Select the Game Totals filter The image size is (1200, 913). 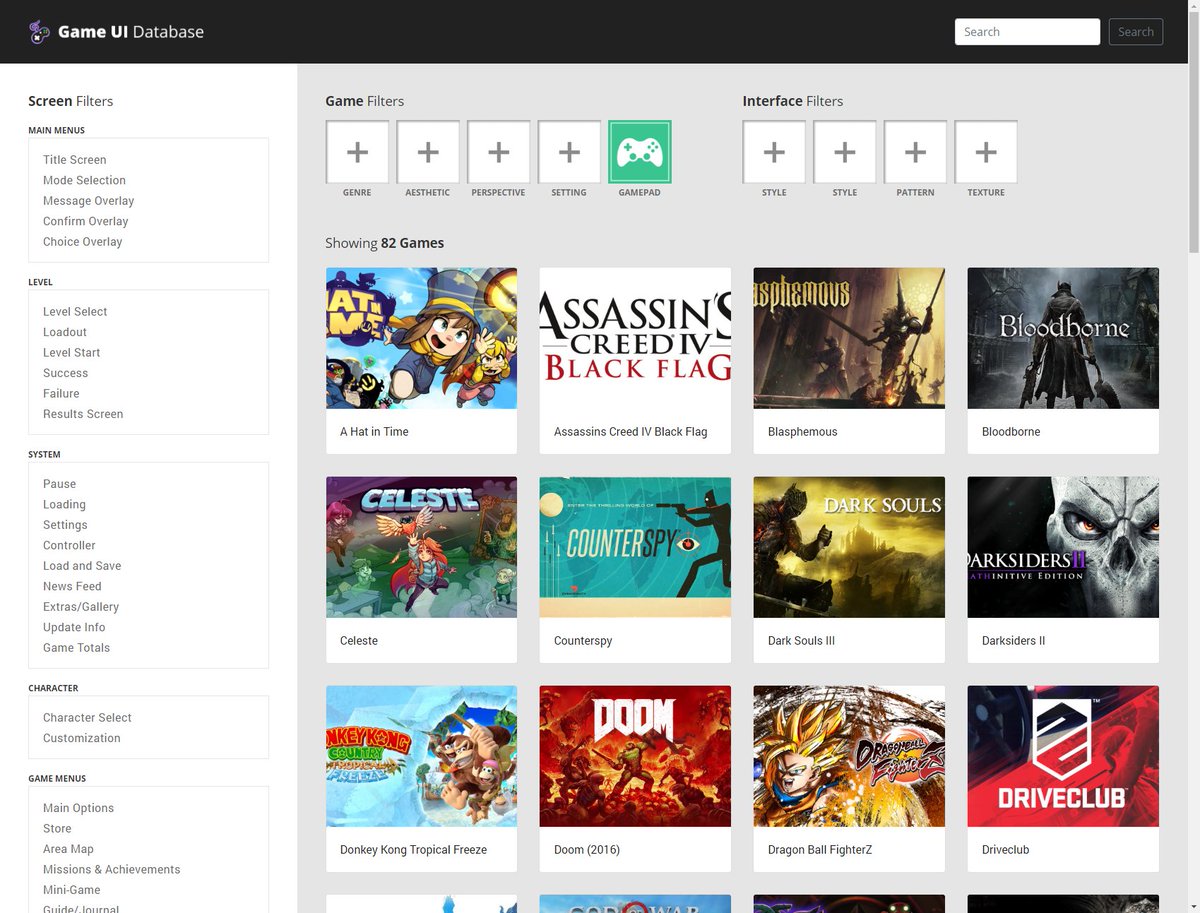pos(76,648)
